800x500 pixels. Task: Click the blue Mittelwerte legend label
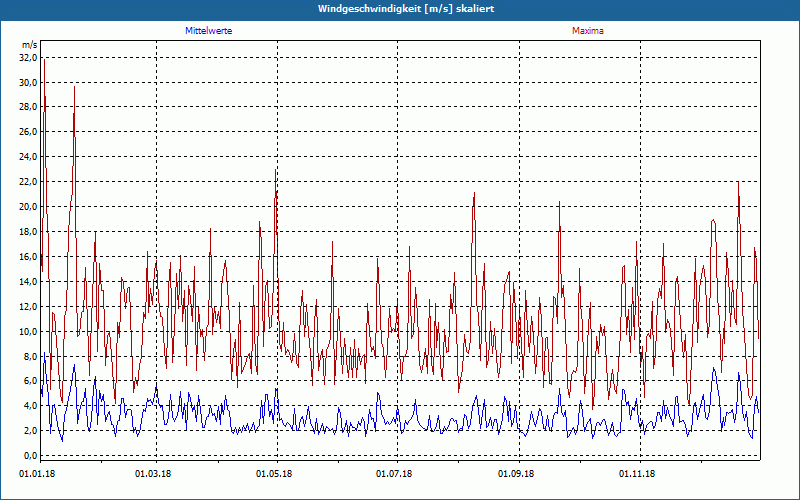[208, 31]
